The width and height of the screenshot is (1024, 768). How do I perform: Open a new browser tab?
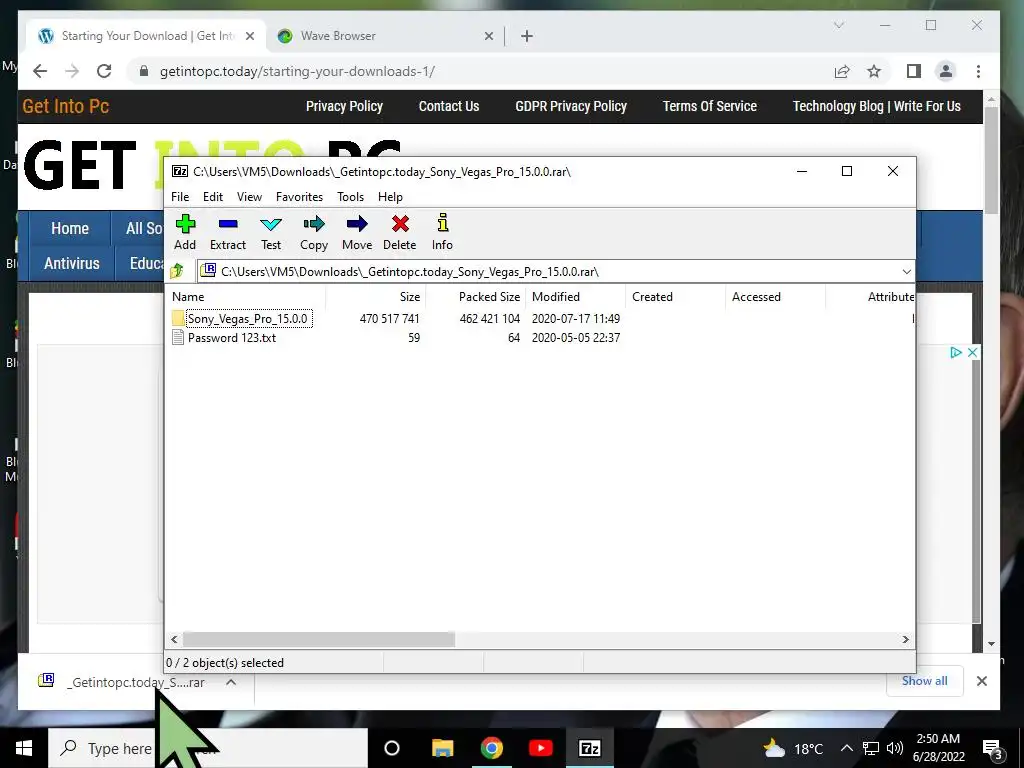pos(527,36)
